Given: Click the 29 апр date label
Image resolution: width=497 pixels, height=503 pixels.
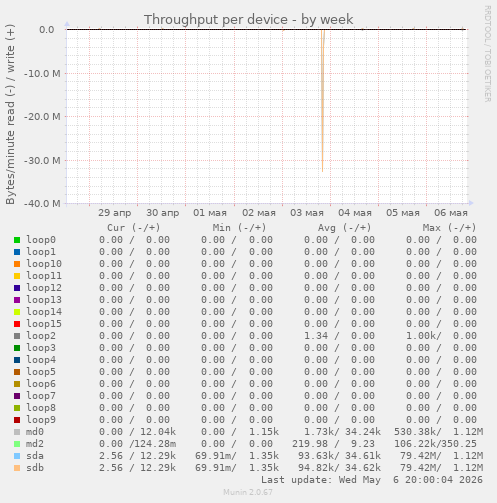Looking at the screenshot, I should [x=114, y=213].
